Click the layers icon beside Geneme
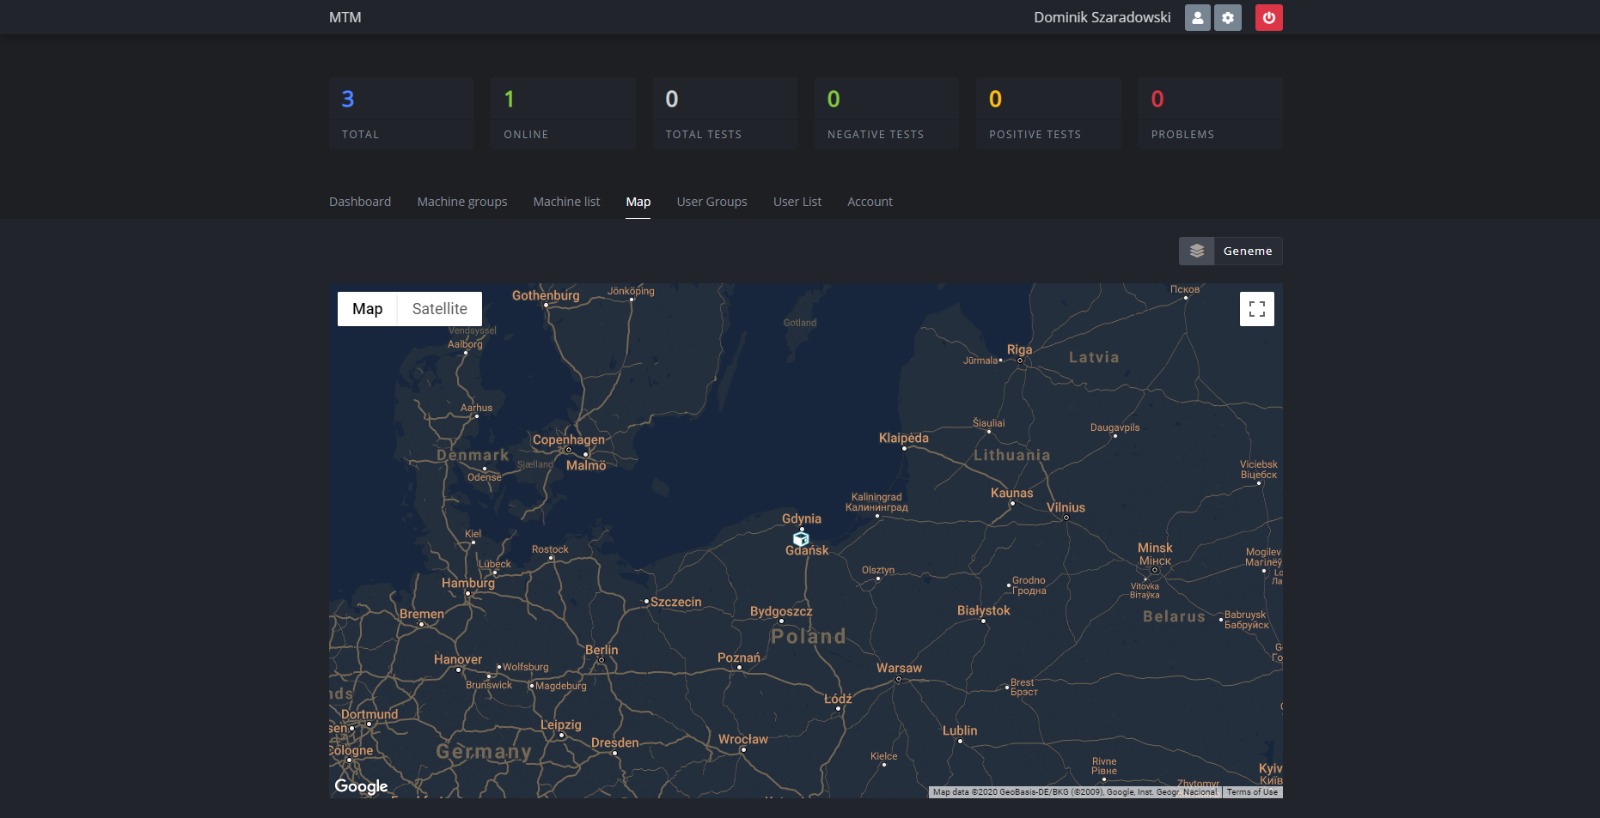This screenshot has width=1600, height=818. click(x=1196, y=251)
